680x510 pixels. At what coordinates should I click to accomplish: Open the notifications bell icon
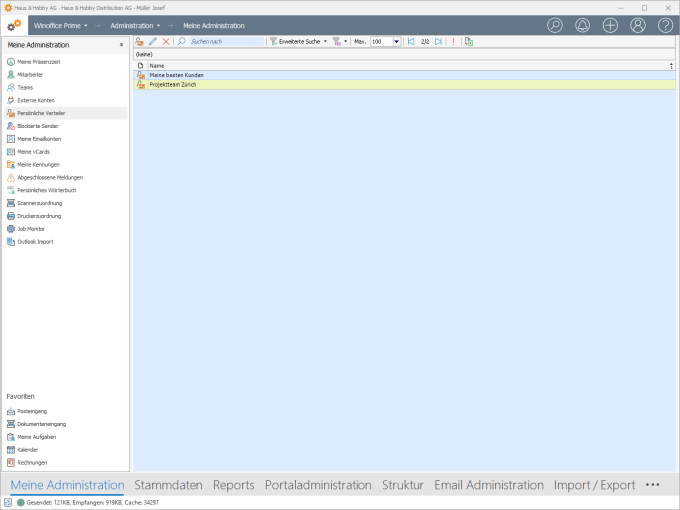pos(583,25)
